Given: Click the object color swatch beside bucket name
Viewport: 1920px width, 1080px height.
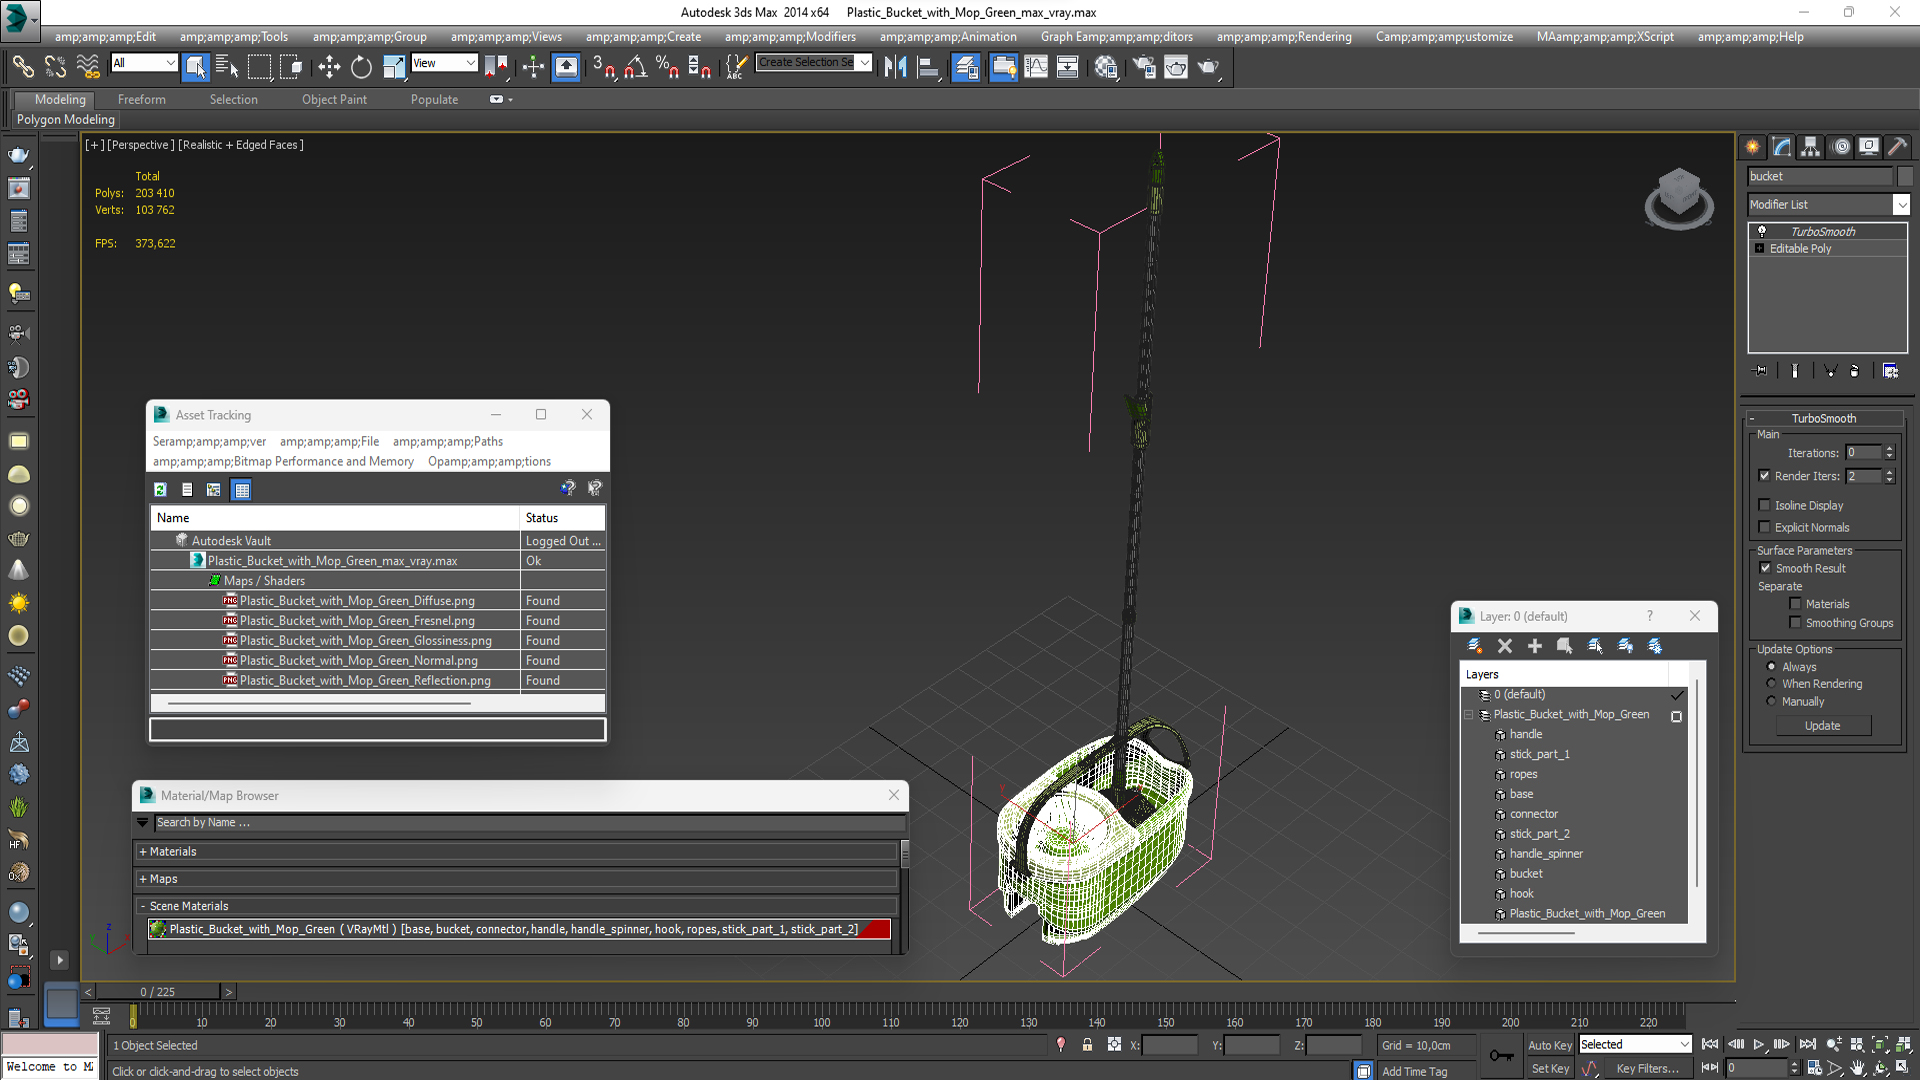Looking at the screenshot, I should point(1904,176).
